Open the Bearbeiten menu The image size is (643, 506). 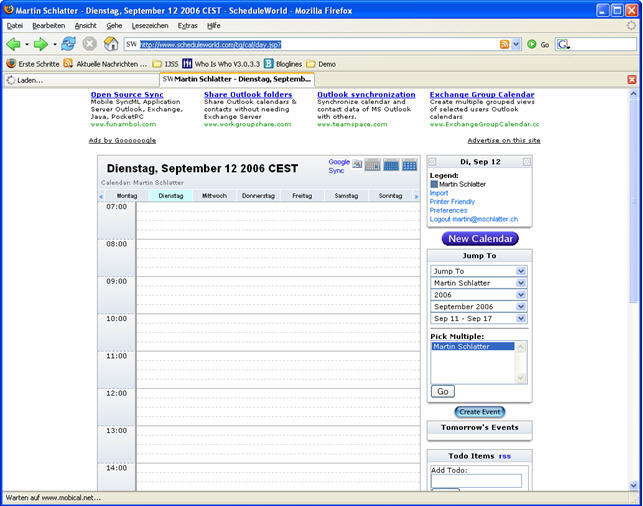48,25
